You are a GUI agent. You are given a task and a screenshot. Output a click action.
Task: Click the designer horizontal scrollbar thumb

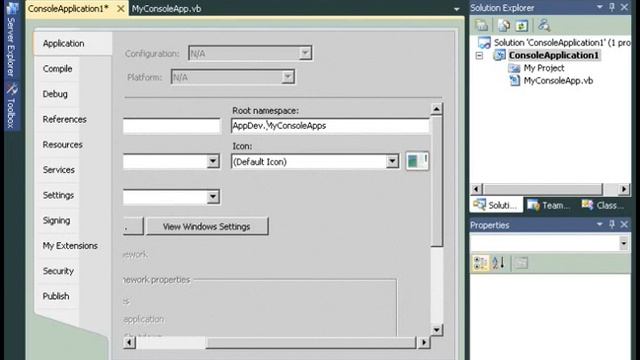pyautogui.click(x=311, y=342)
